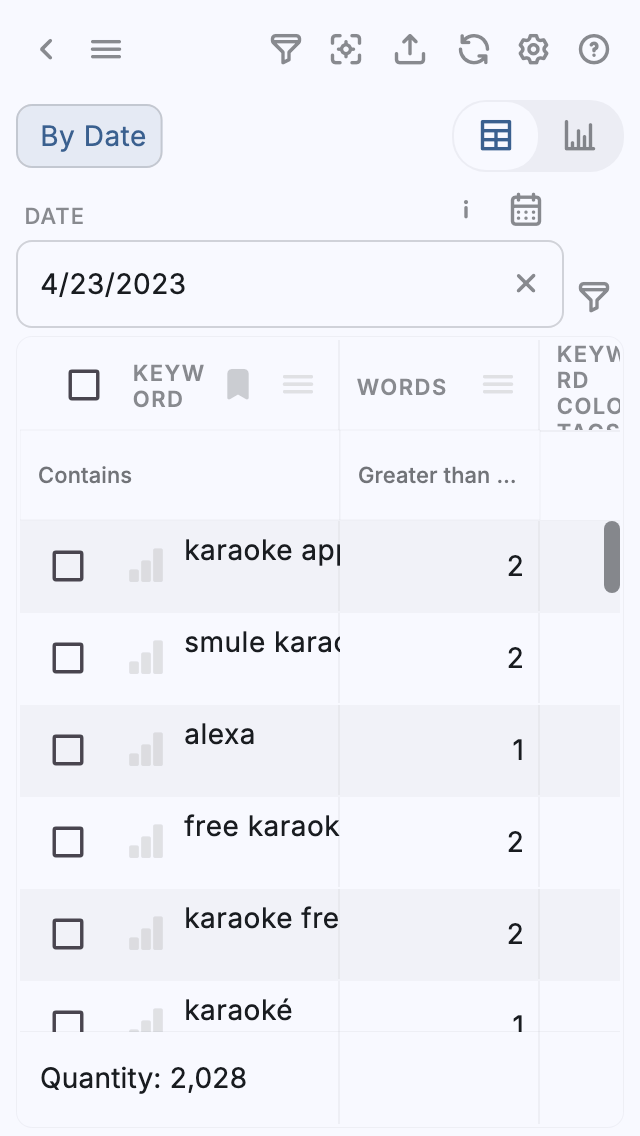
Task: Click the export upload icon
Action: point(410,49)
